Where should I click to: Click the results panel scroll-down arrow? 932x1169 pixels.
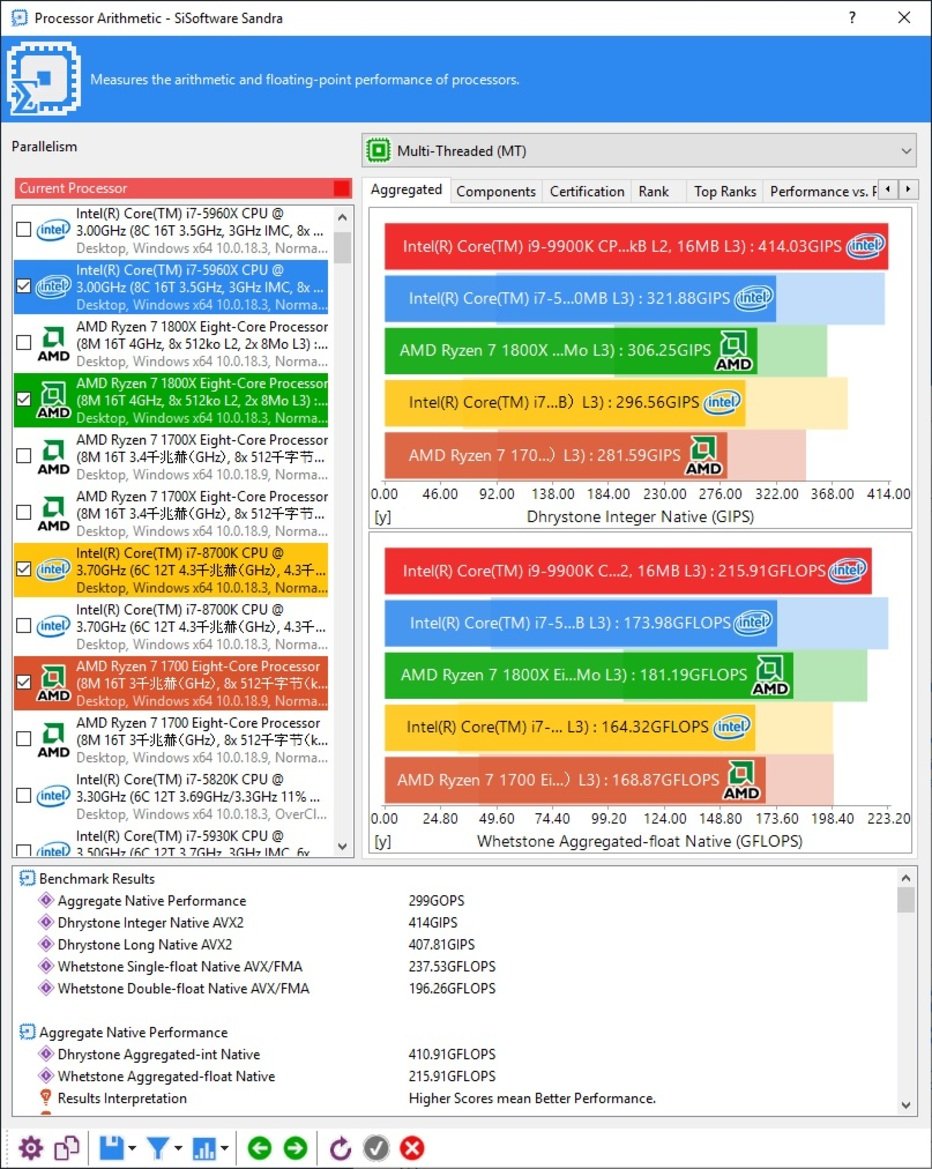[x=906, y=1105]
